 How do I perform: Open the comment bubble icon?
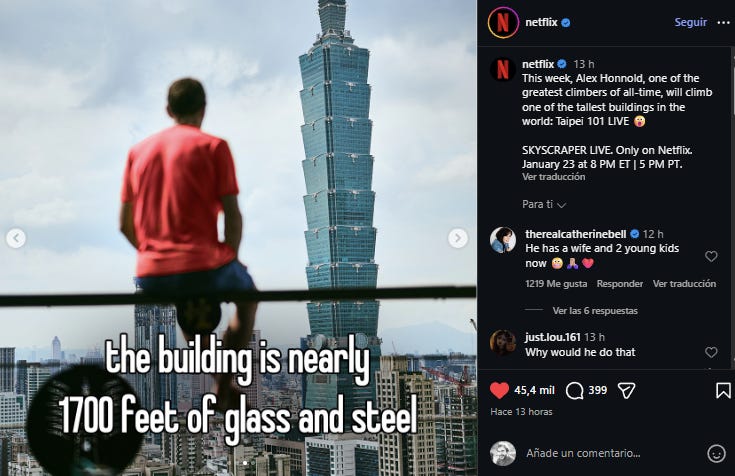(574, 390)
